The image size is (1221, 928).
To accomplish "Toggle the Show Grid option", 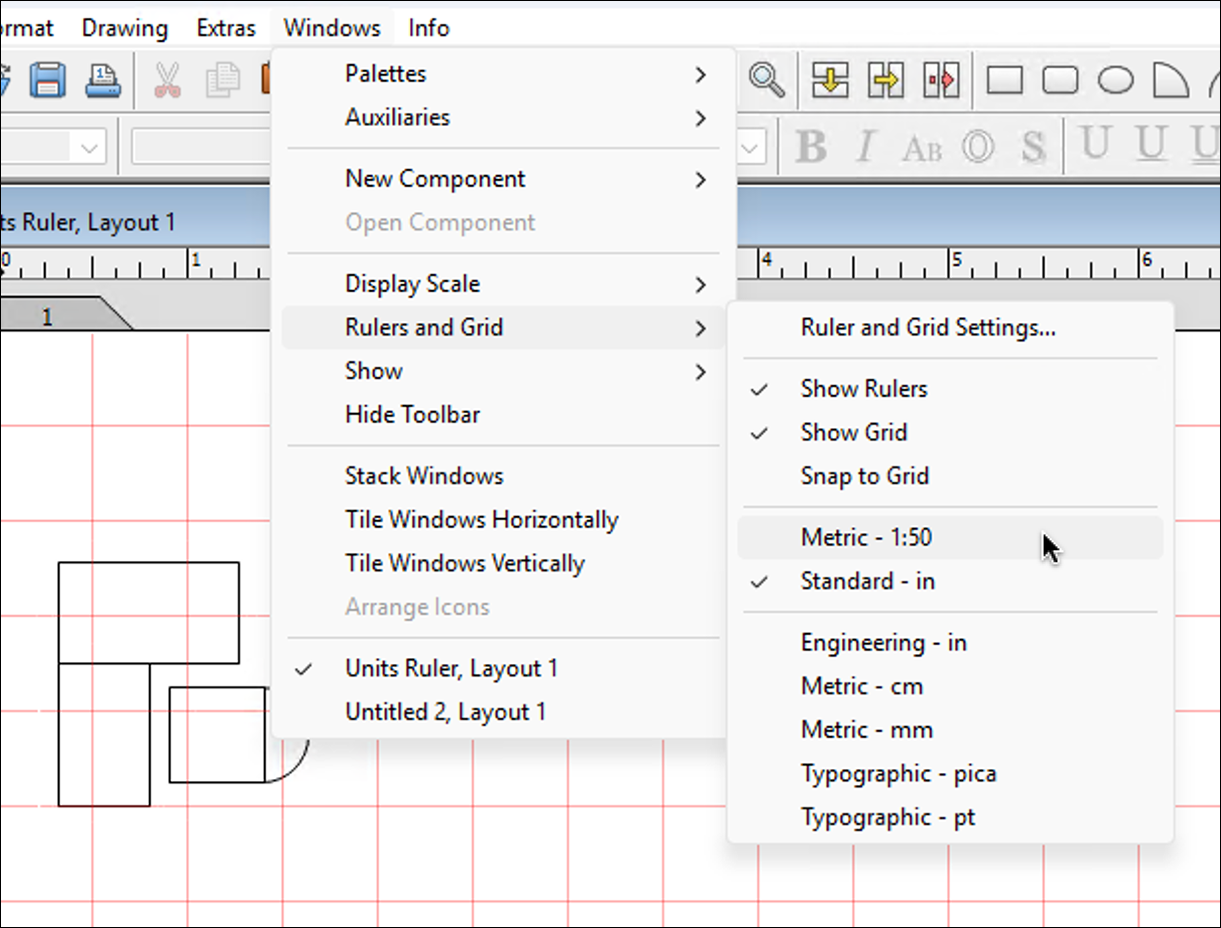I will coord(853,433).
